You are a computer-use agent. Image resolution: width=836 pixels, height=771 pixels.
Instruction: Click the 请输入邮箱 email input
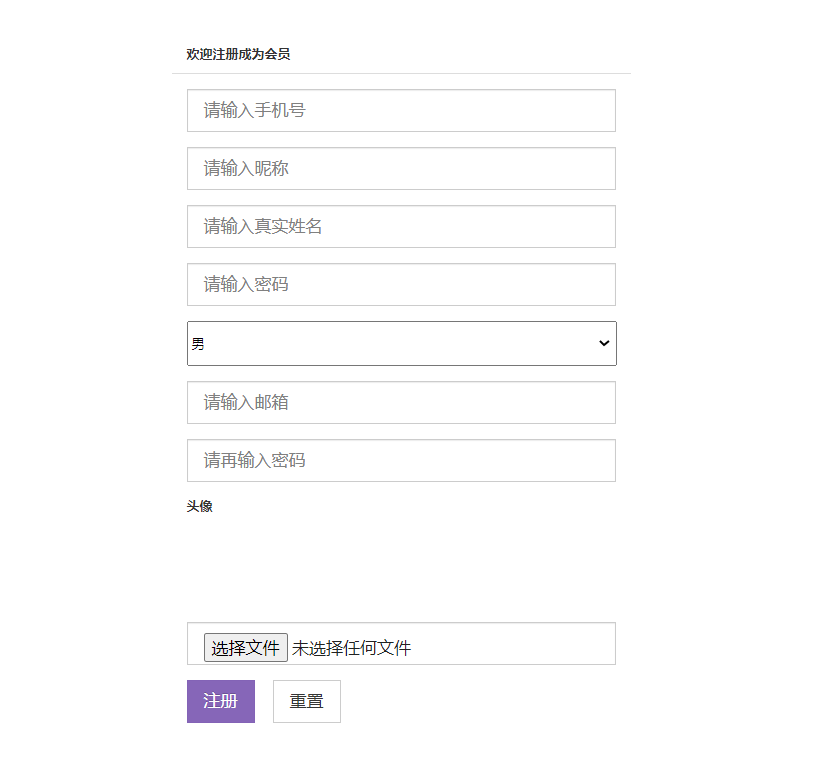[400, 402]
